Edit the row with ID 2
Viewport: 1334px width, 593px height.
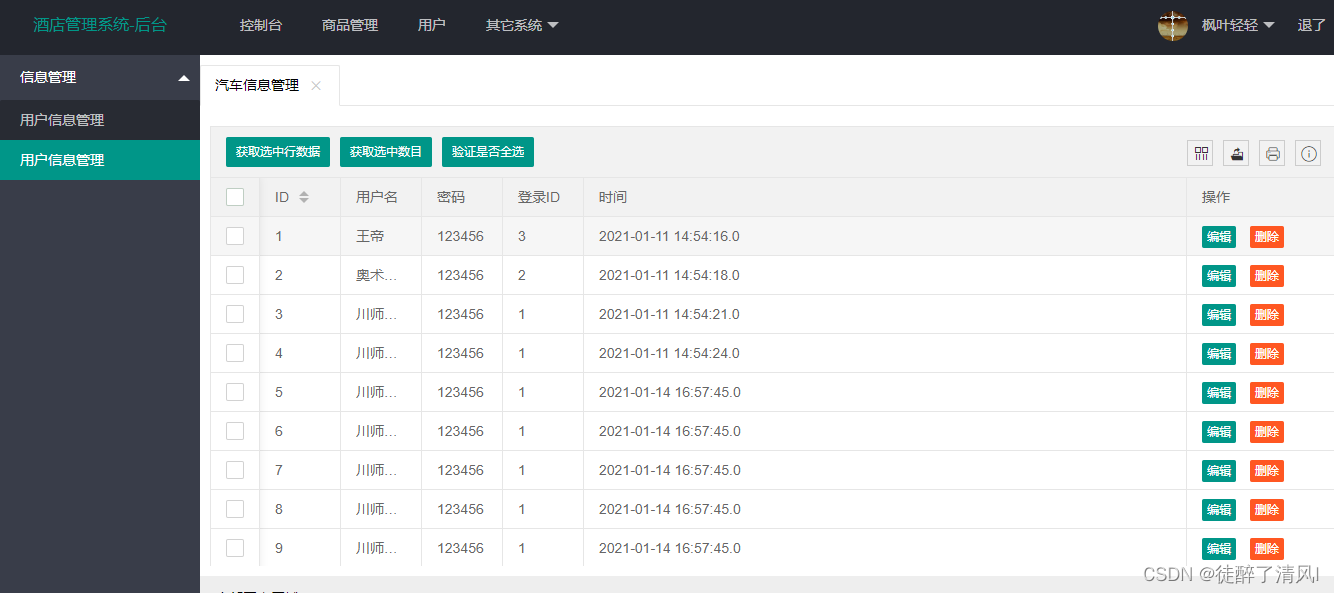point(1219,276)
